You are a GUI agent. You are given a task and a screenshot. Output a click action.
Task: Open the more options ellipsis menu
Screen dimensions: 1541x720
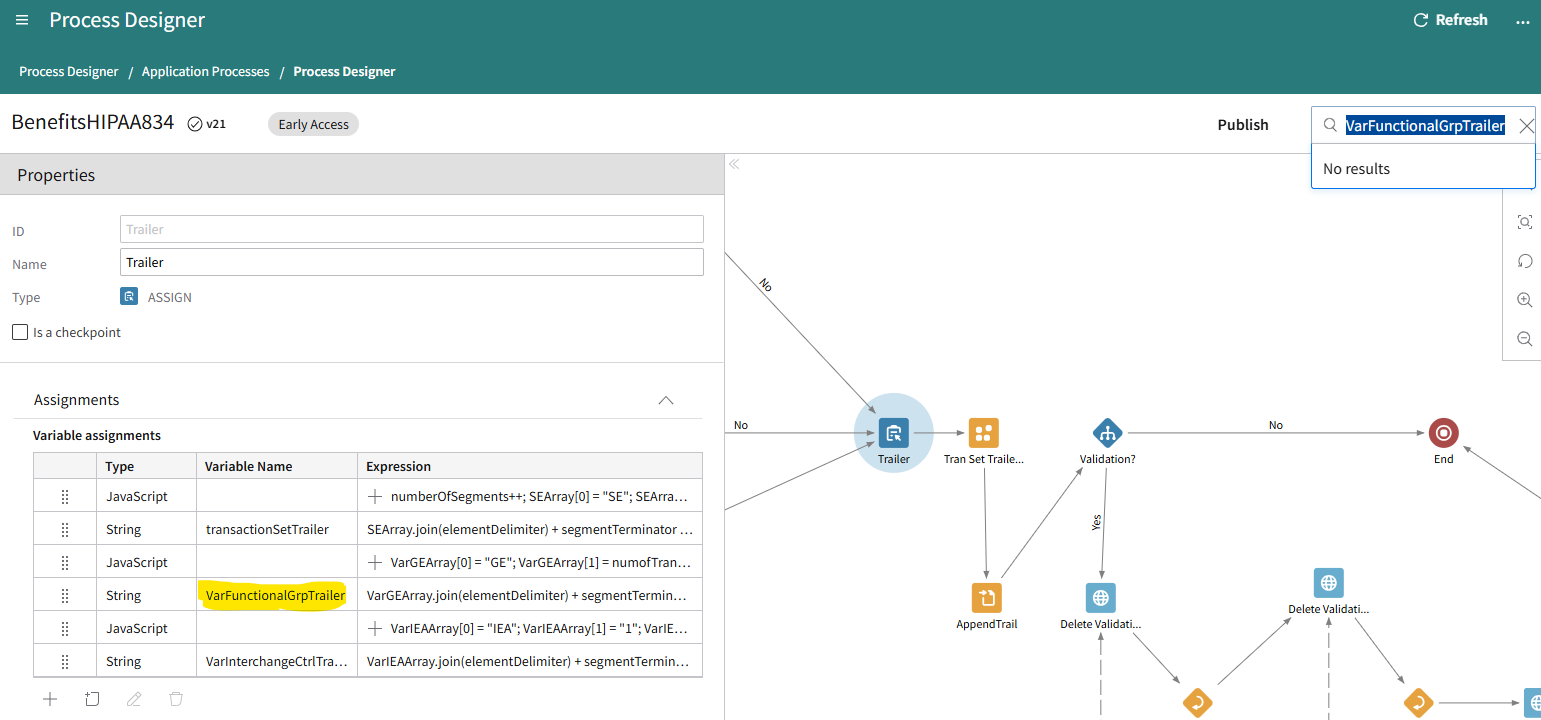1523,20
